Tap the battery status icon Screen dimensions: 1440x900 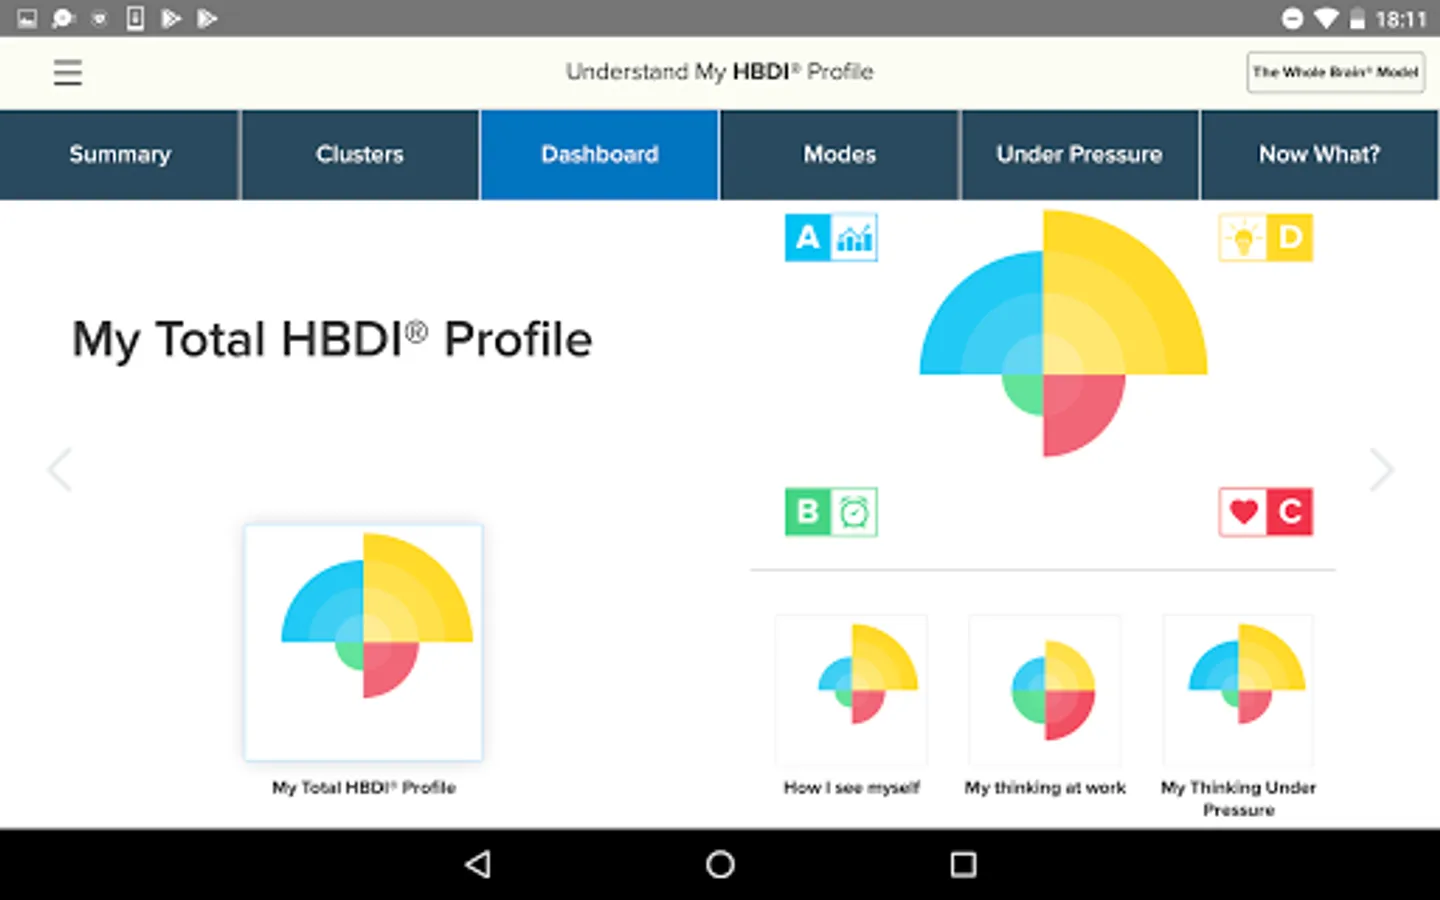(1357, 18)
